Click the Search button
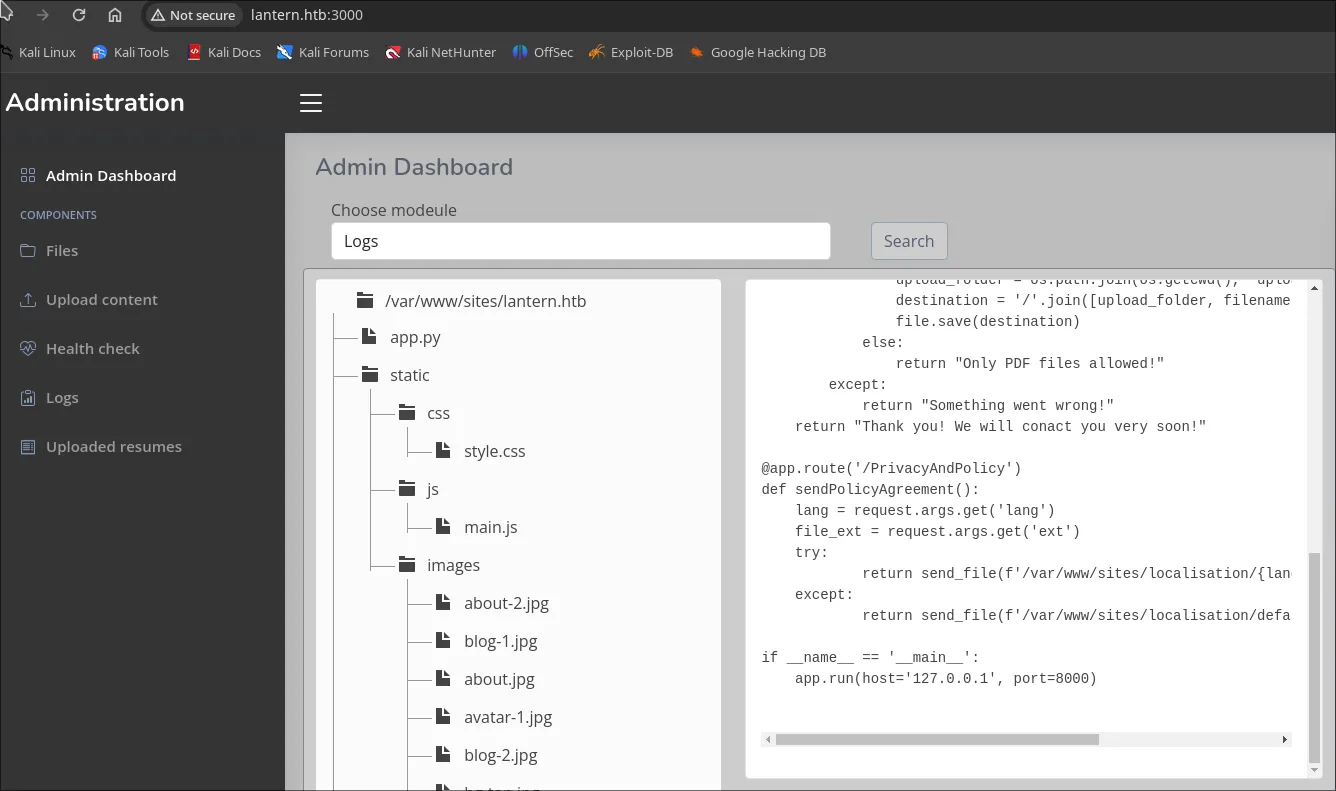1336x791 pixels. point(909,241)
